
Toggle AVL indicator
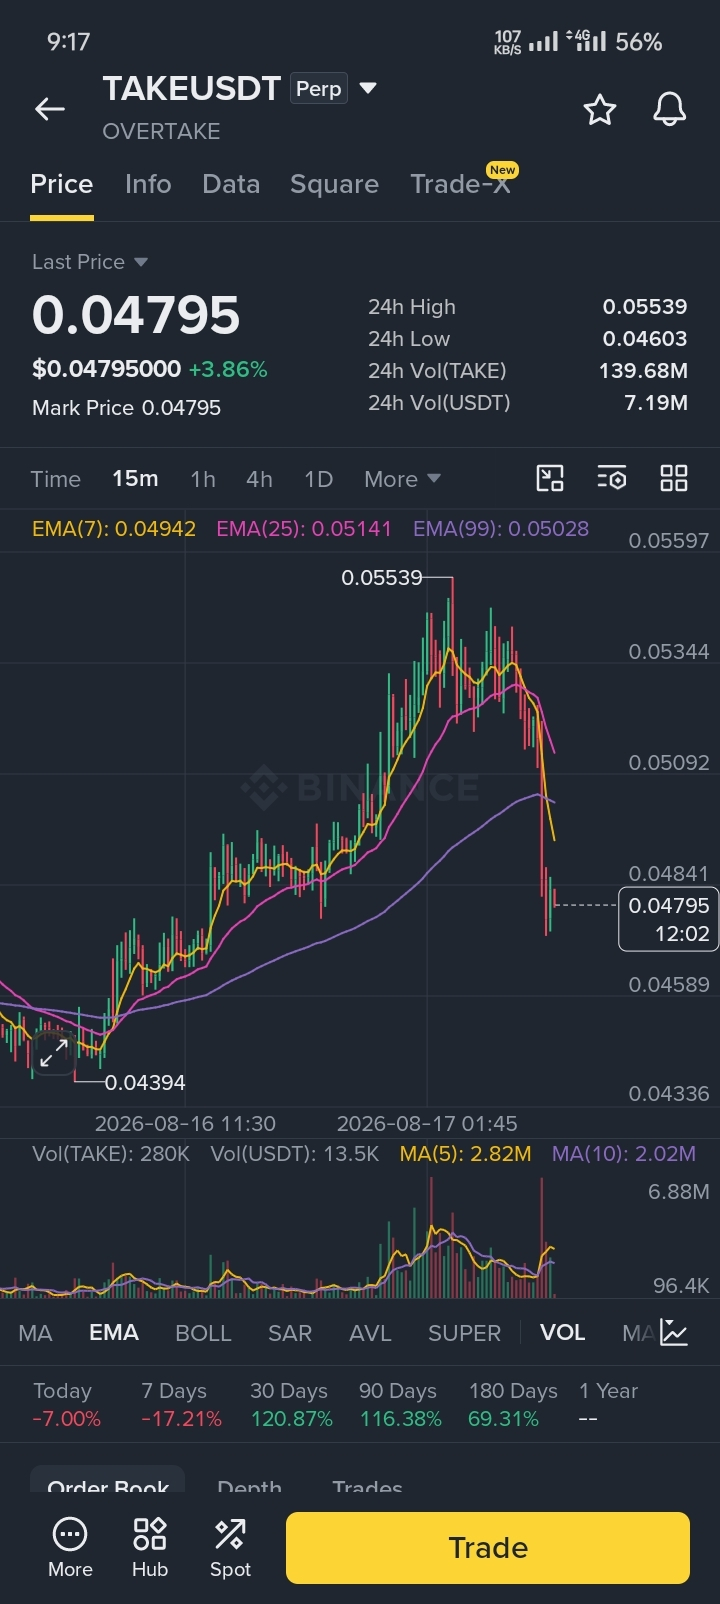coord(370,1333)
